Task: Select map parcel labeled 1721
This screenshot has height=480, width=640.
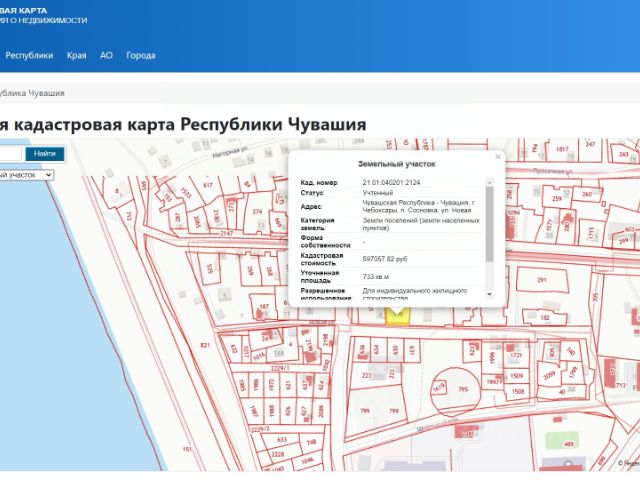Action: 516,356
